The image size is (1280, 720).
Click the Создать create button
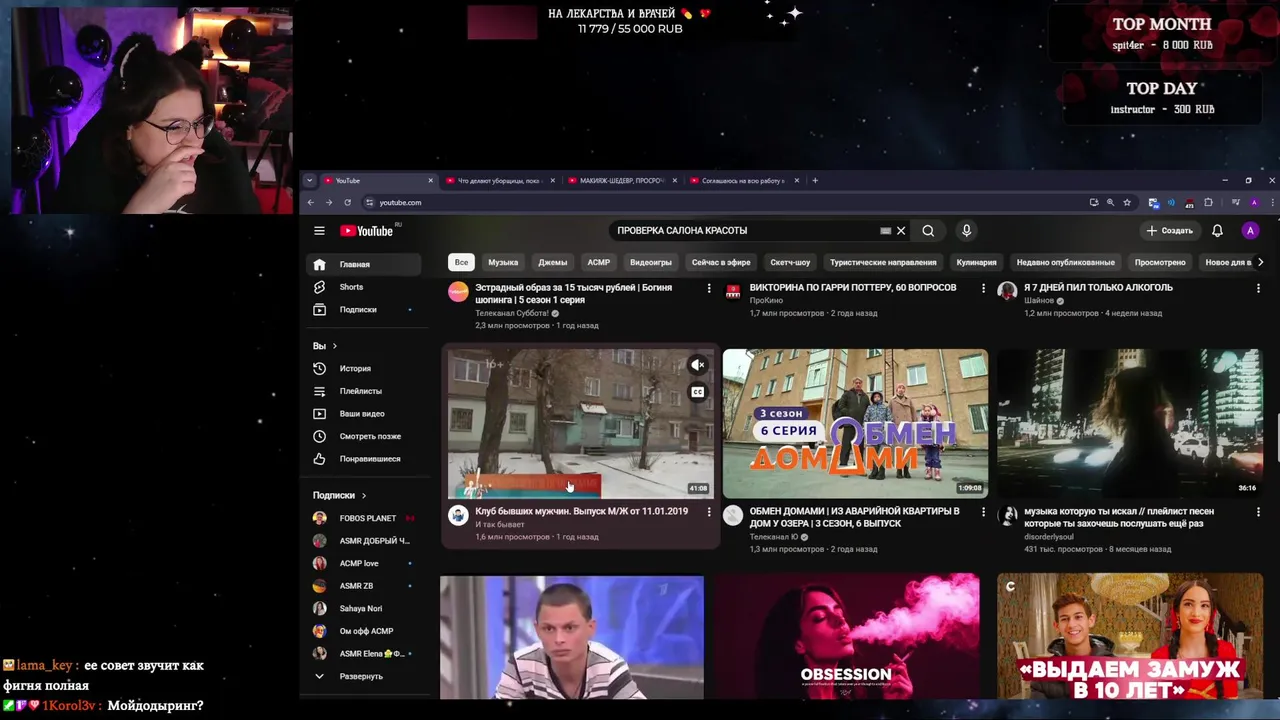tap(1169, 231)
